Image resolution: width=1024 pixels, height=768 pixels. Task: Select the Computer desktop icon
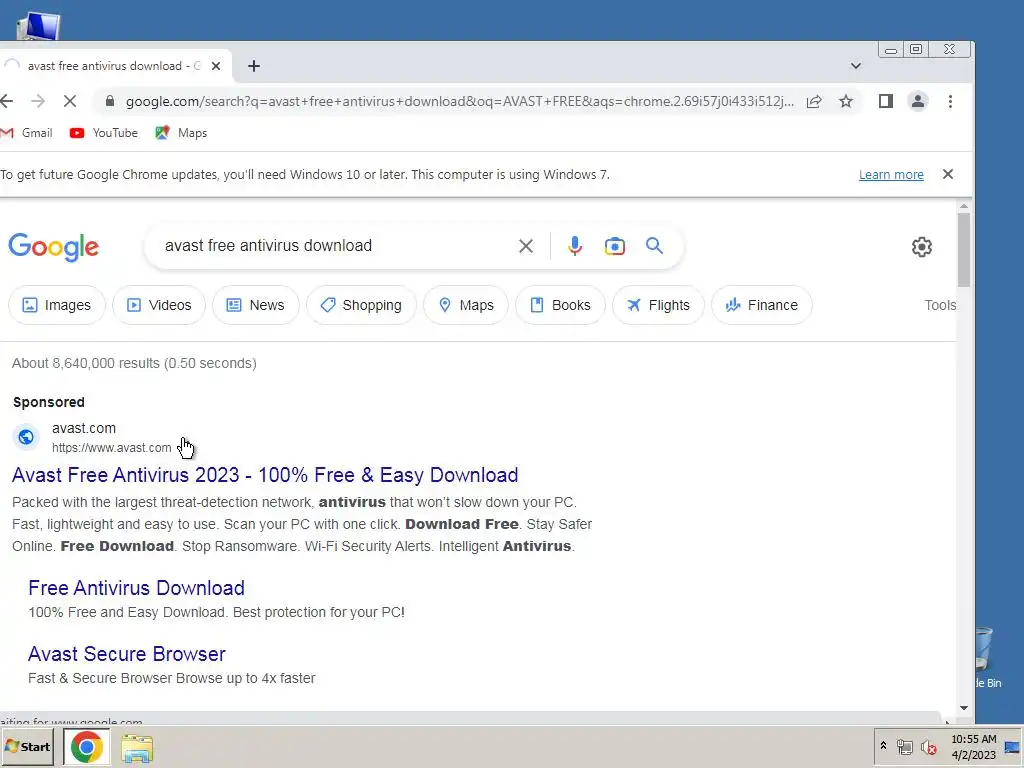(38, 26)
